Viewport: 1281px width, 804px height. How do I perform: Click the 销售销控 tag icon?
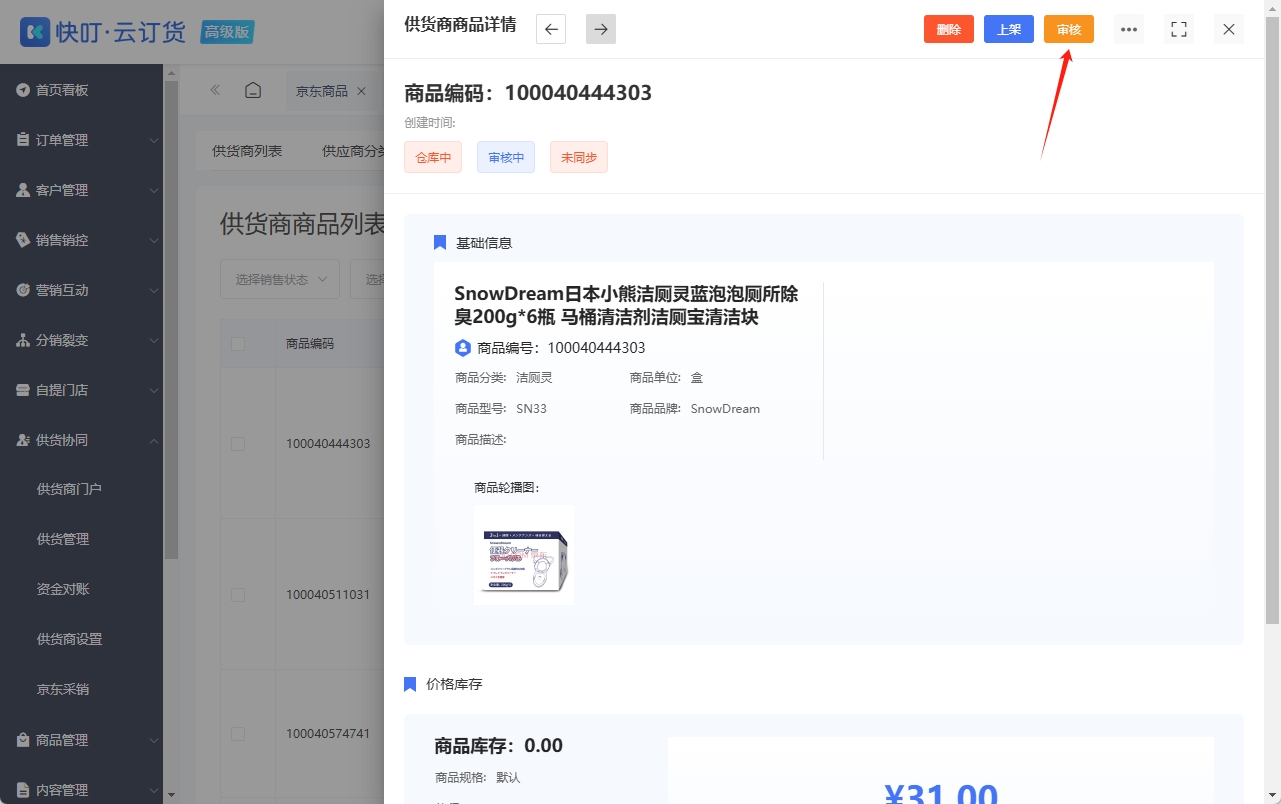click(x=22, y=240)
